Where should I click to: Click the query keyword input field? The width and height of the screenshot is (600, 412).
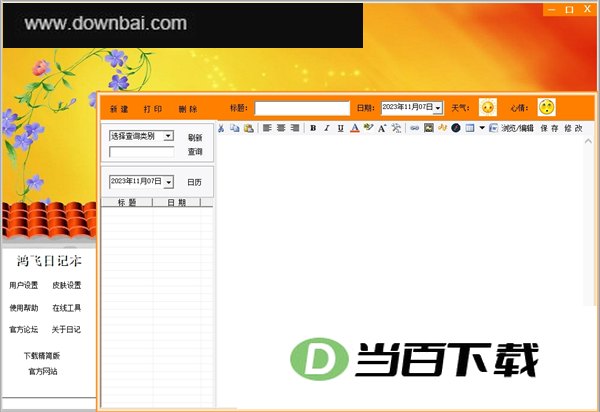[x=142, y=152]
